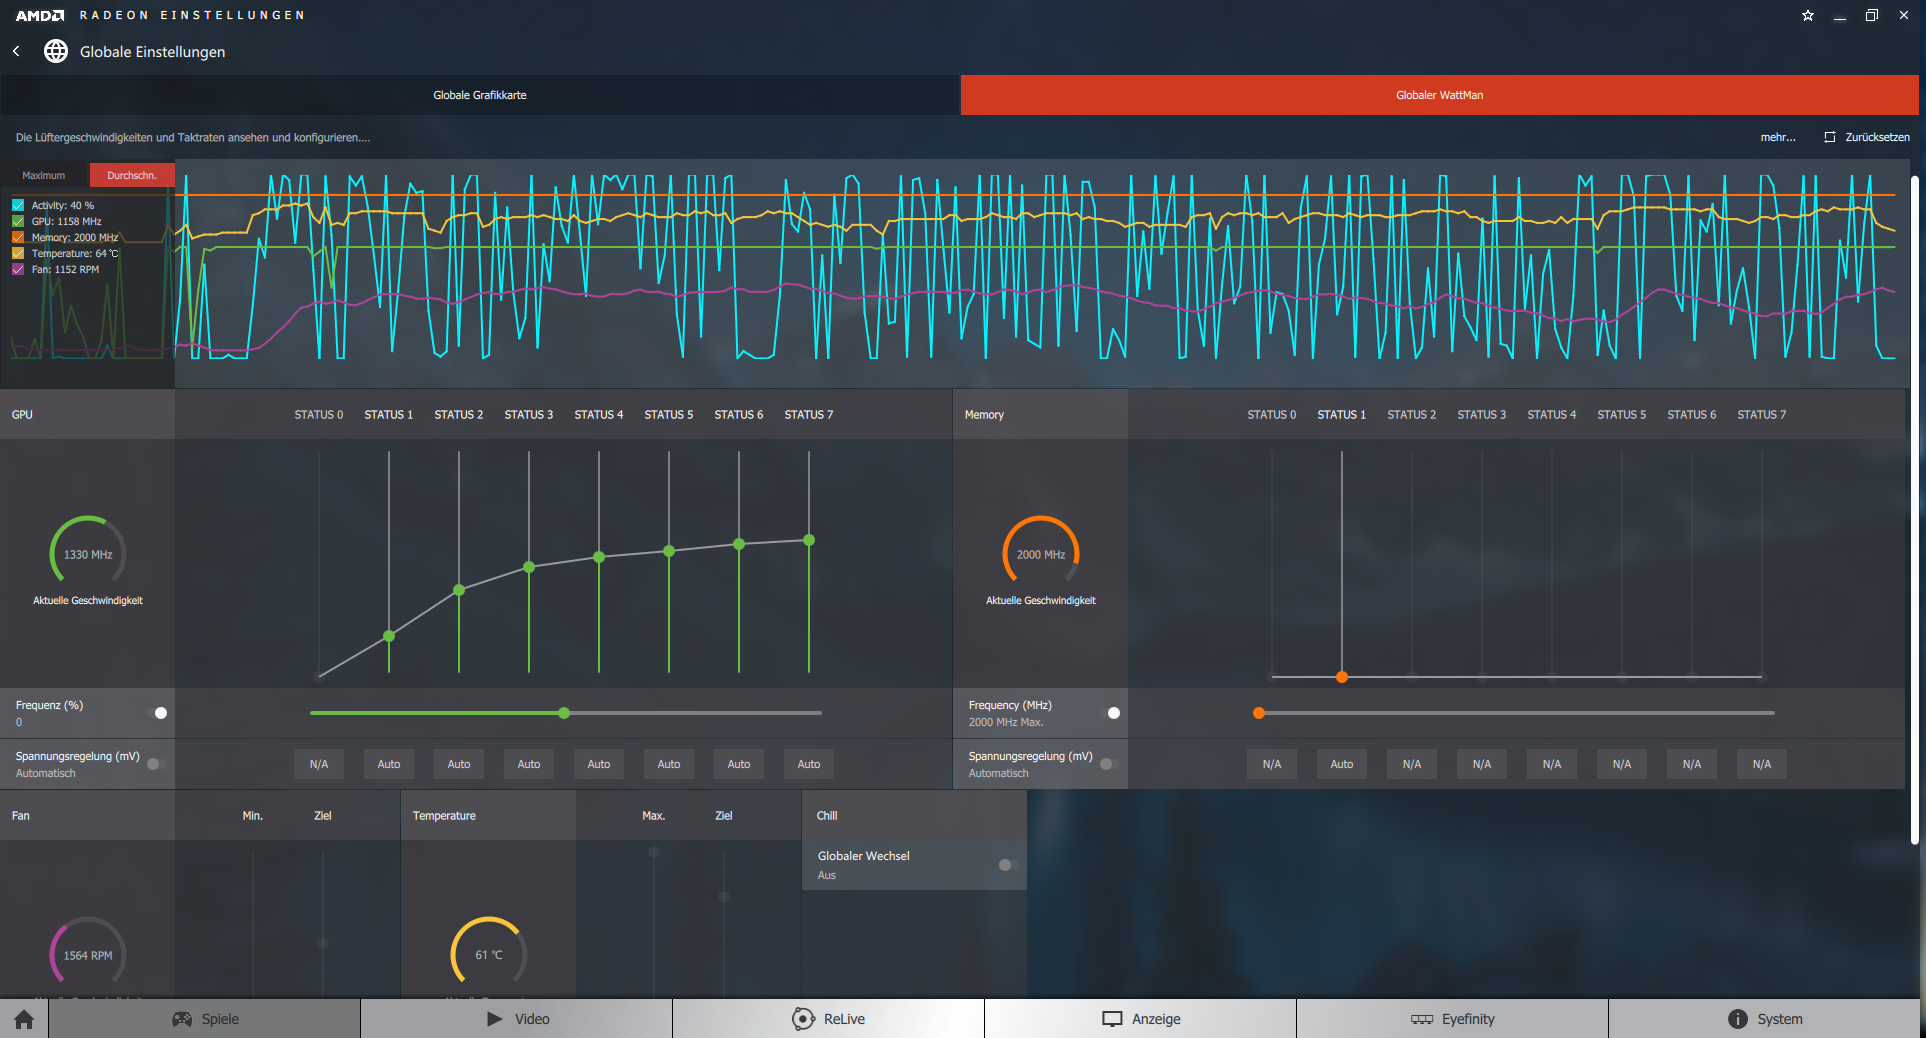Image resolution: width=1926 pixels, height=1038 pixels.
Task: Click the play icon for Video
Action: (495, 1019)
